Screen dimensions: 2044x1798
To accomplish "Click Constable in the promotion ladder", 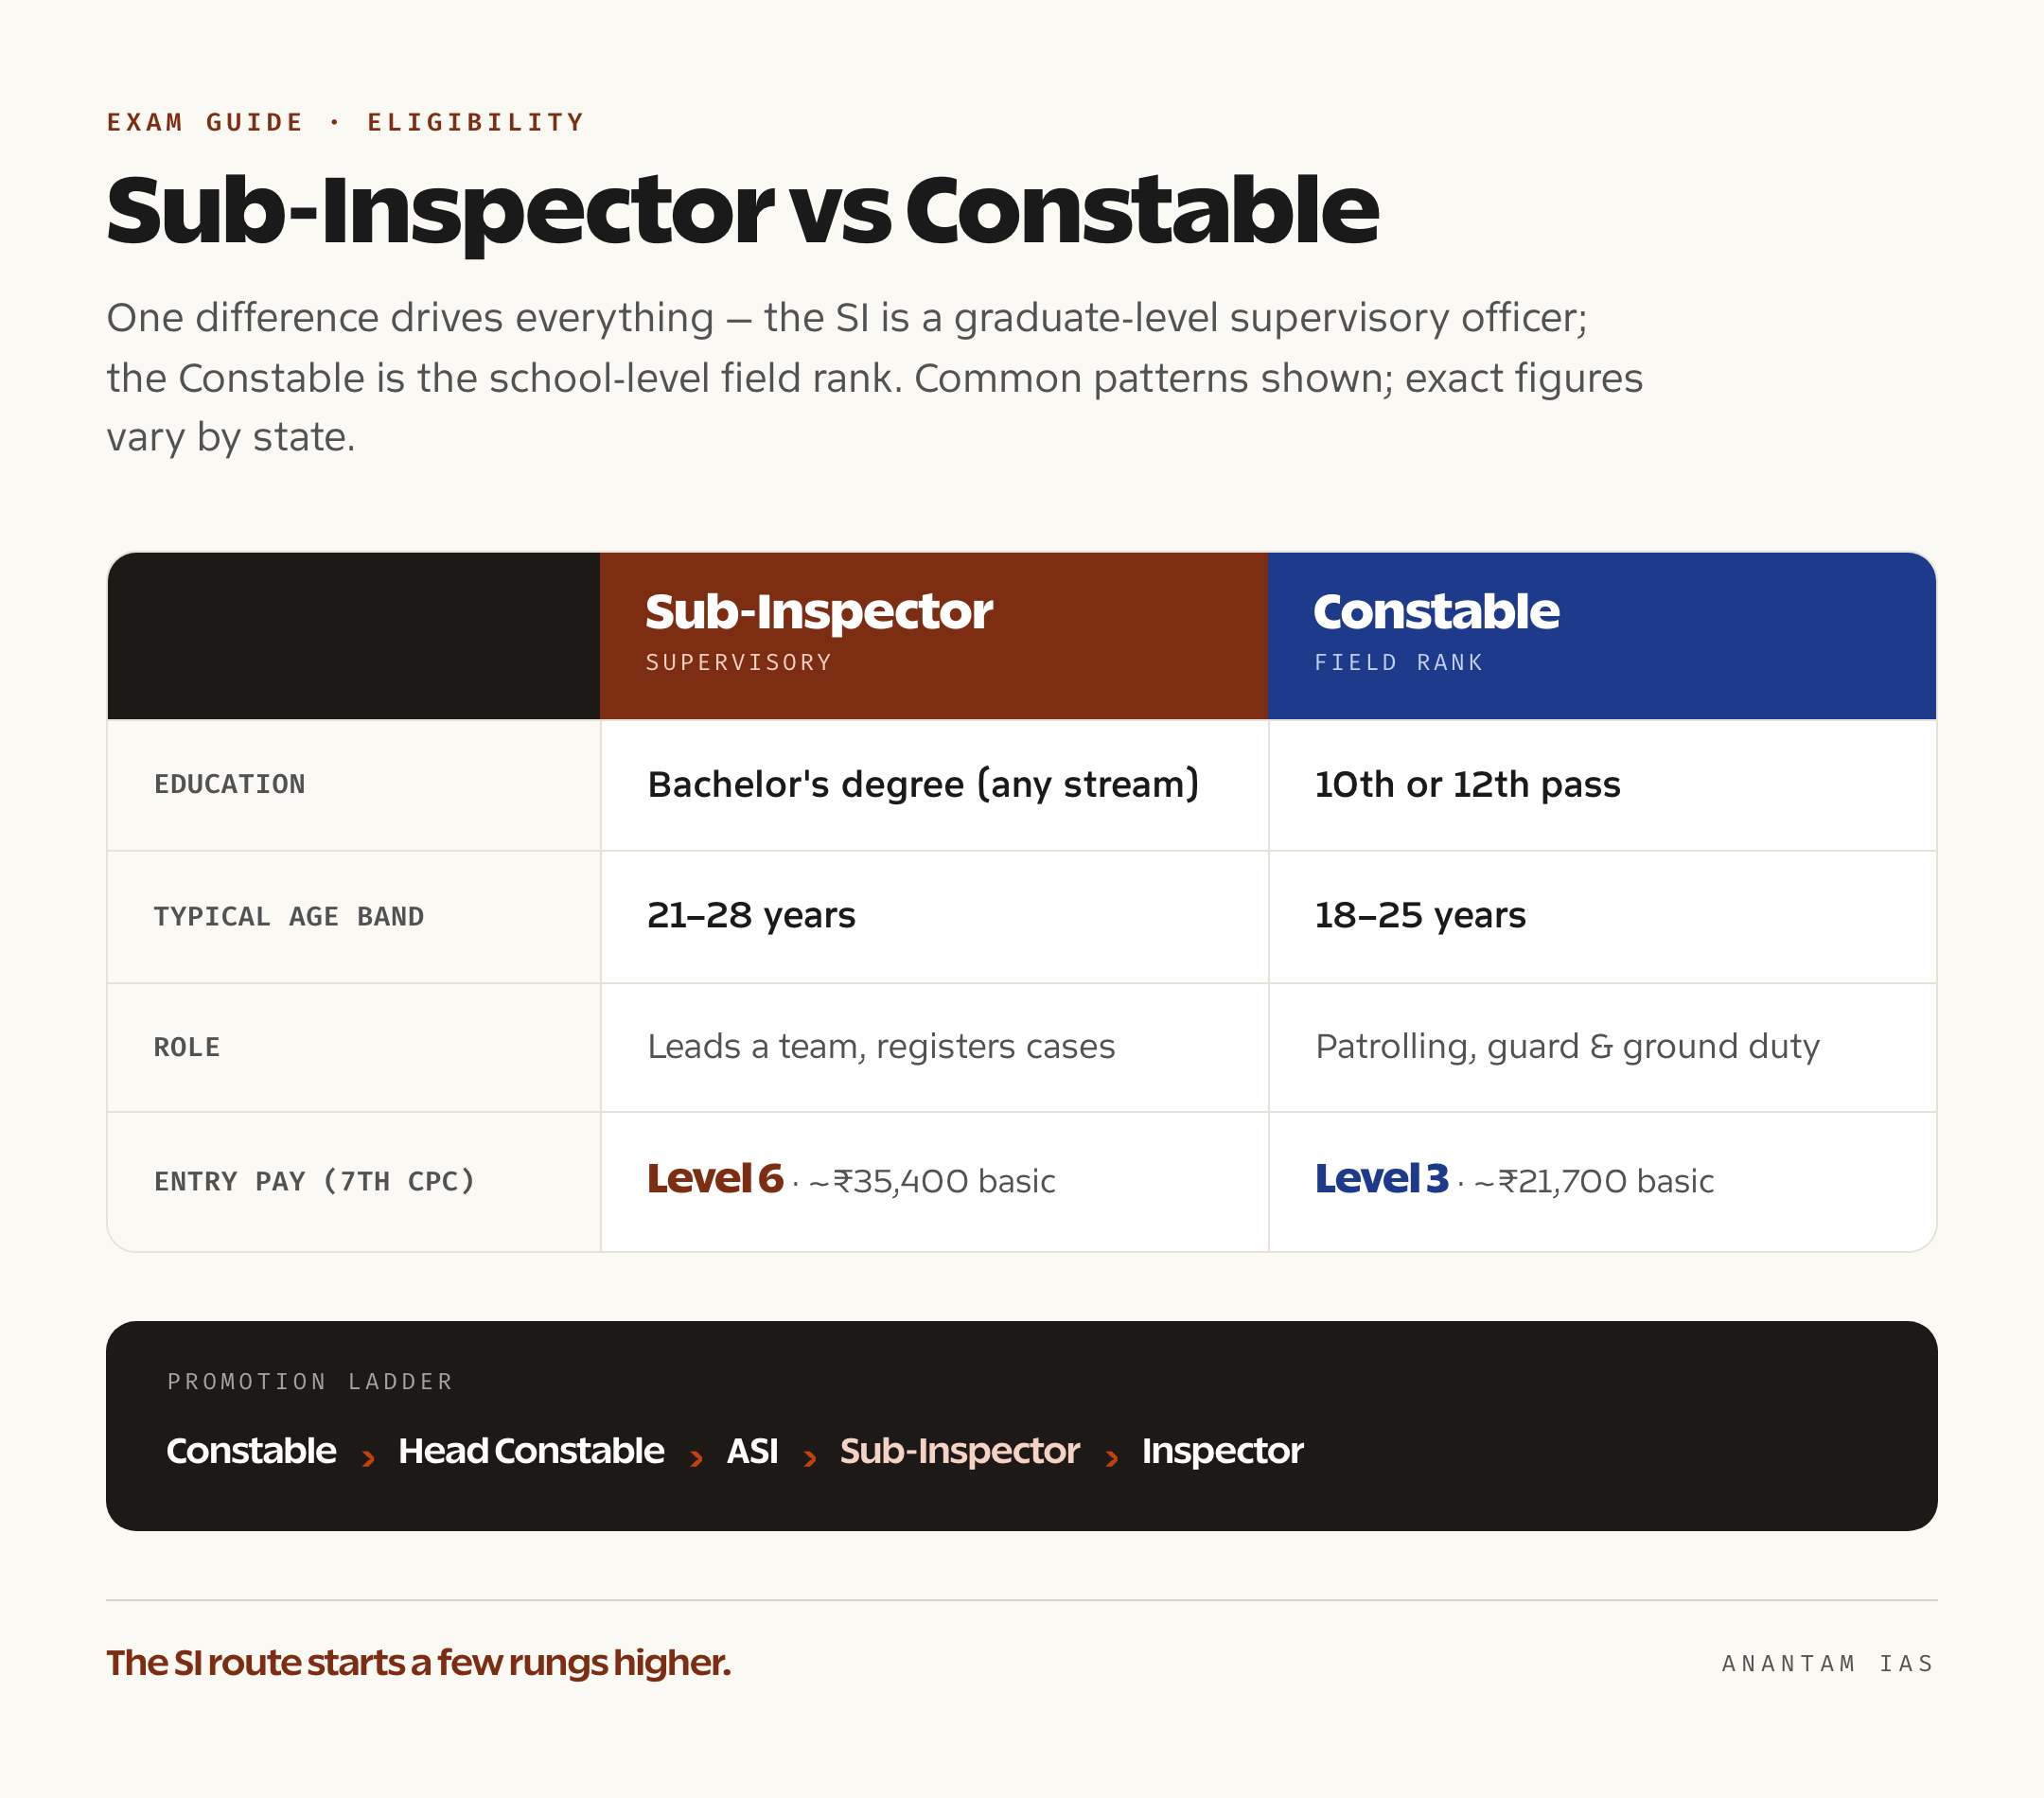I will [251, 1451].
